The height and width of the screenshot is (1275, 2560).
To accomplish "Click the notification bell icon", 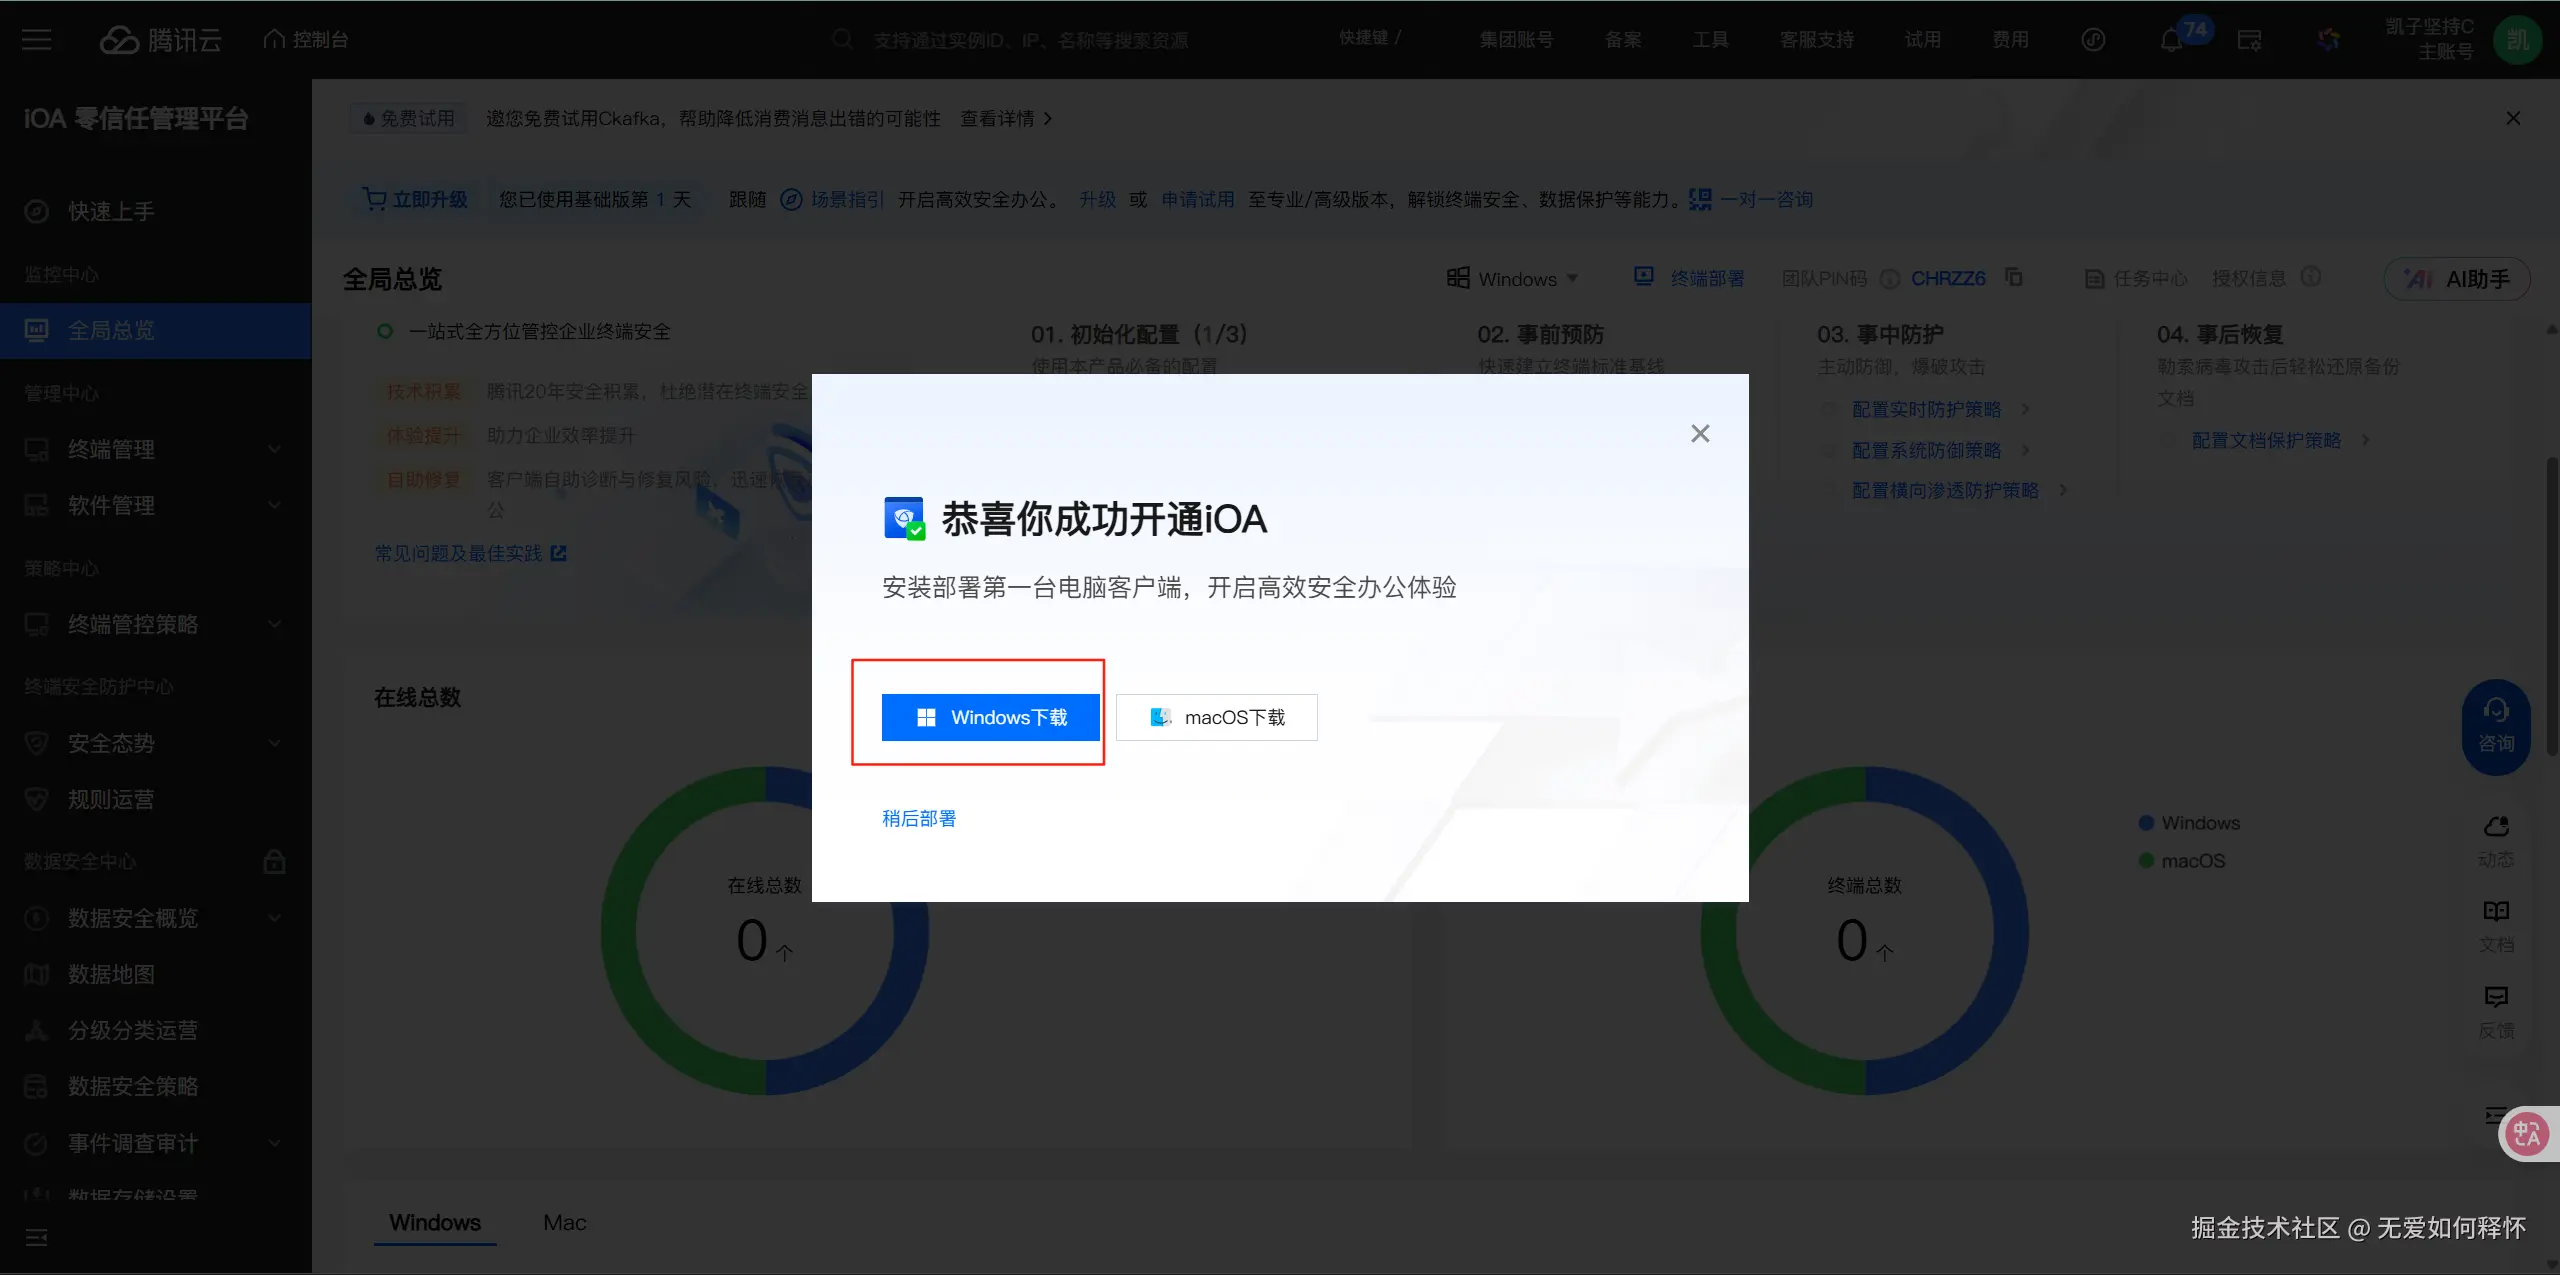I will tap(2170, 40).
